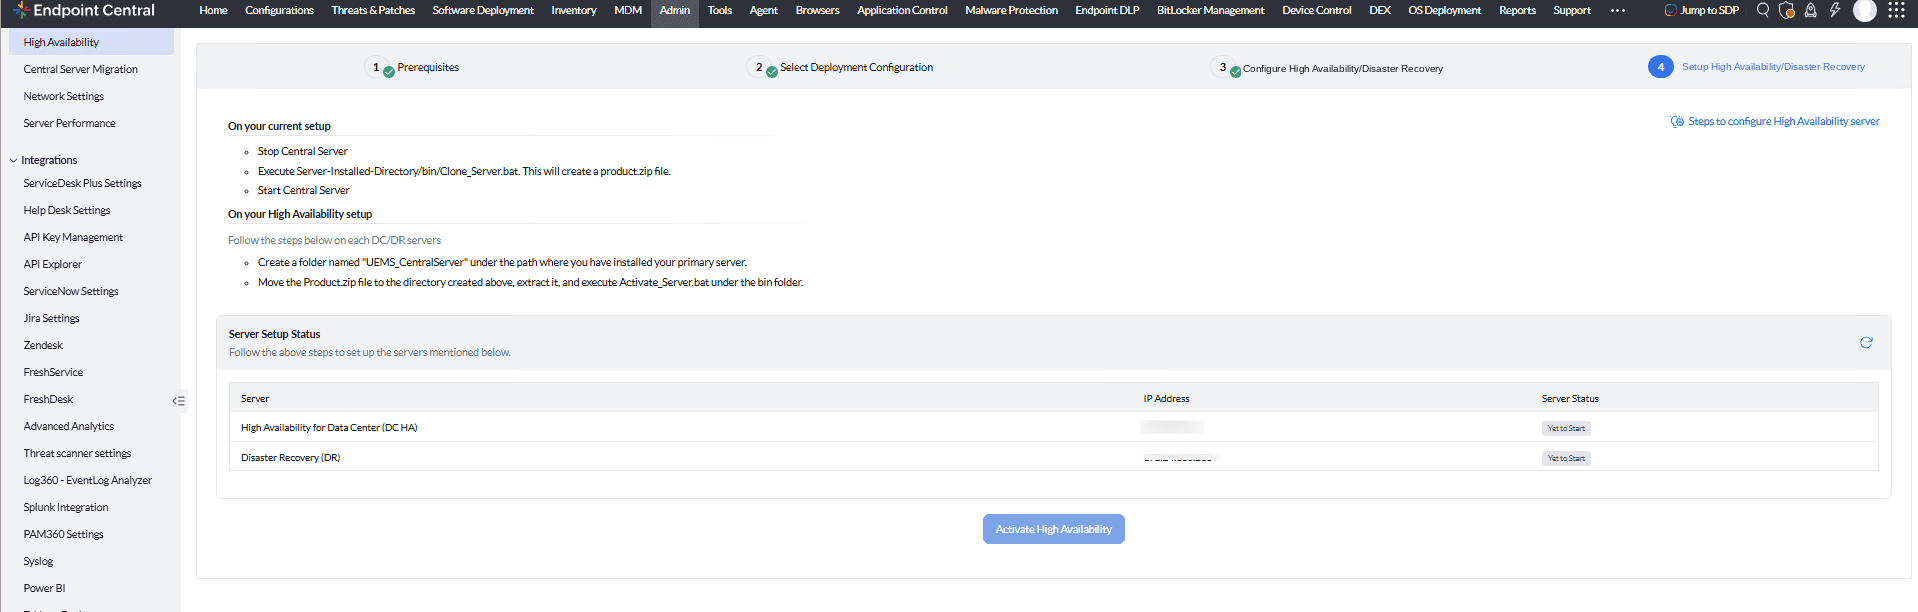The width and height of the screenshot is (1918, 612).
Task: Open Zendesk integration
Action: point(43,345)
